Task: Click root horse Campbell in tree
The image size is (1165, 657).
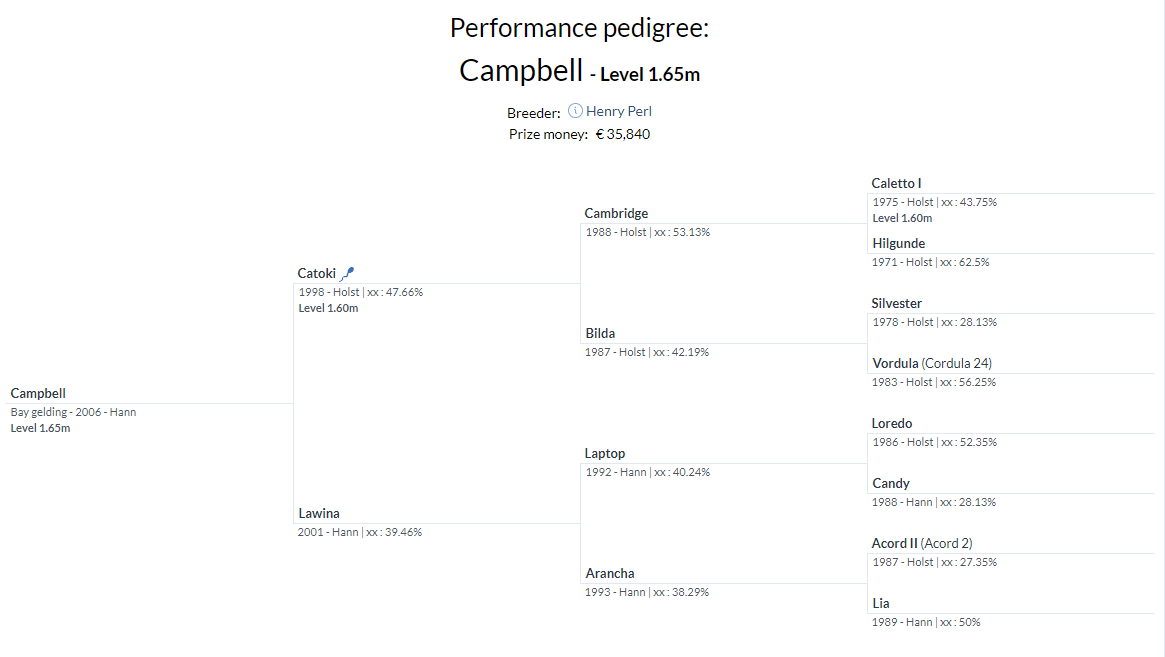Action: [x=38, y=393]
